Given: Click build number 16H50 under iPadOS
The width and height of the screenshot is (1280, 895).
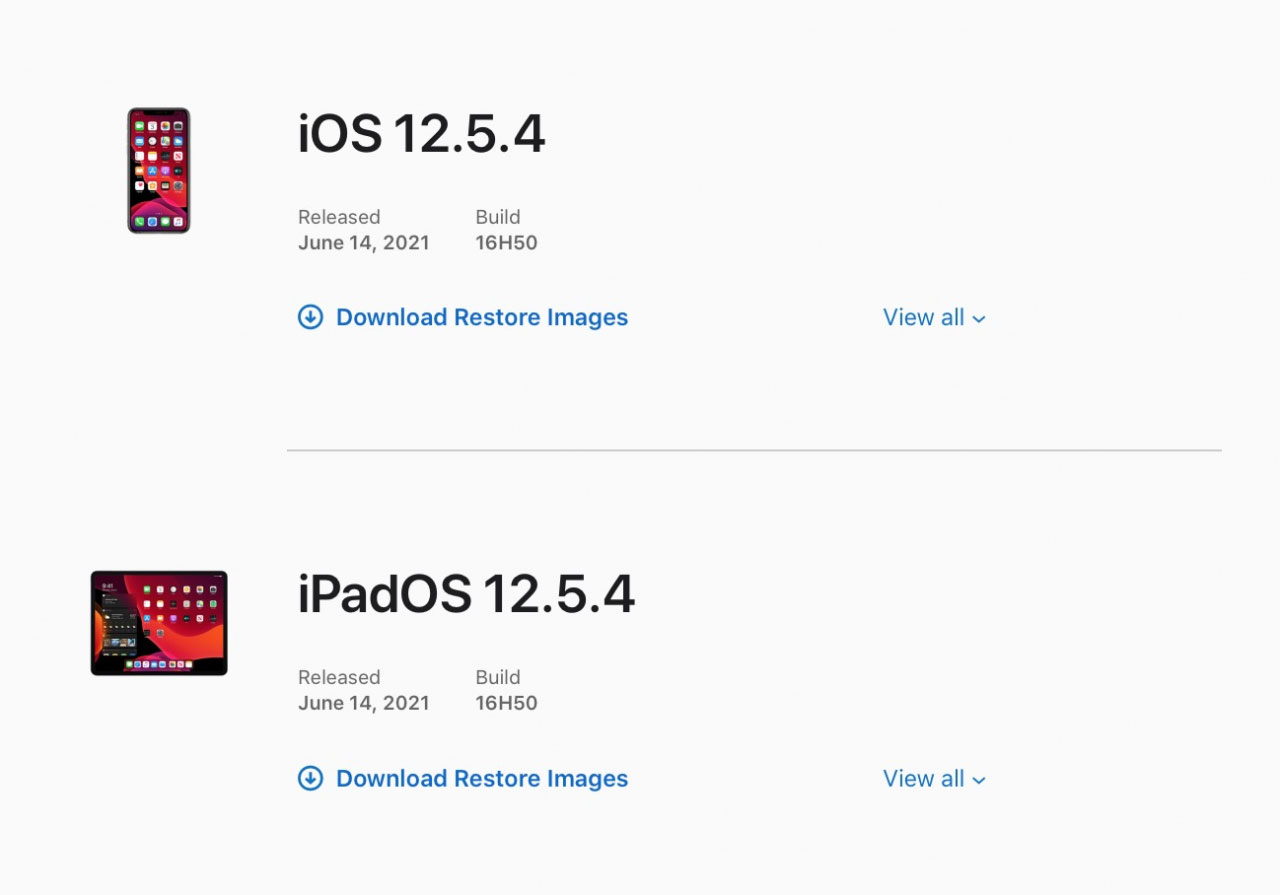Looking at the screenshot, I should pyautogui.click(x=507, y=703).
